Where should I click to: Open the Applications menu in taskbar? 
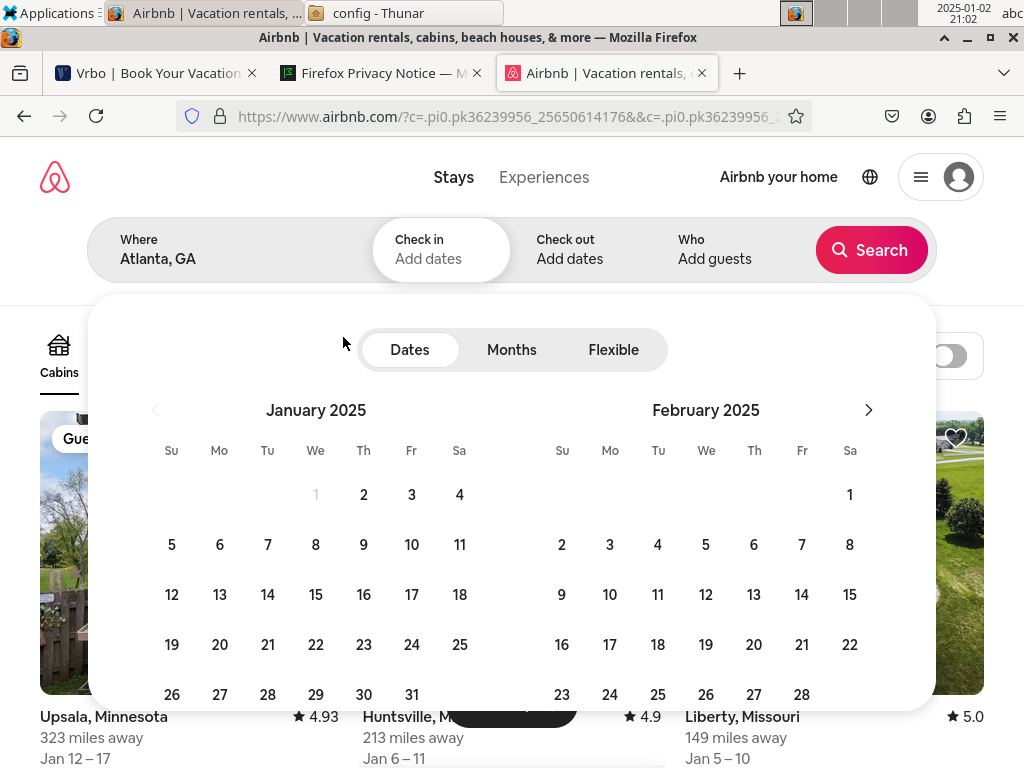[50, 13]
